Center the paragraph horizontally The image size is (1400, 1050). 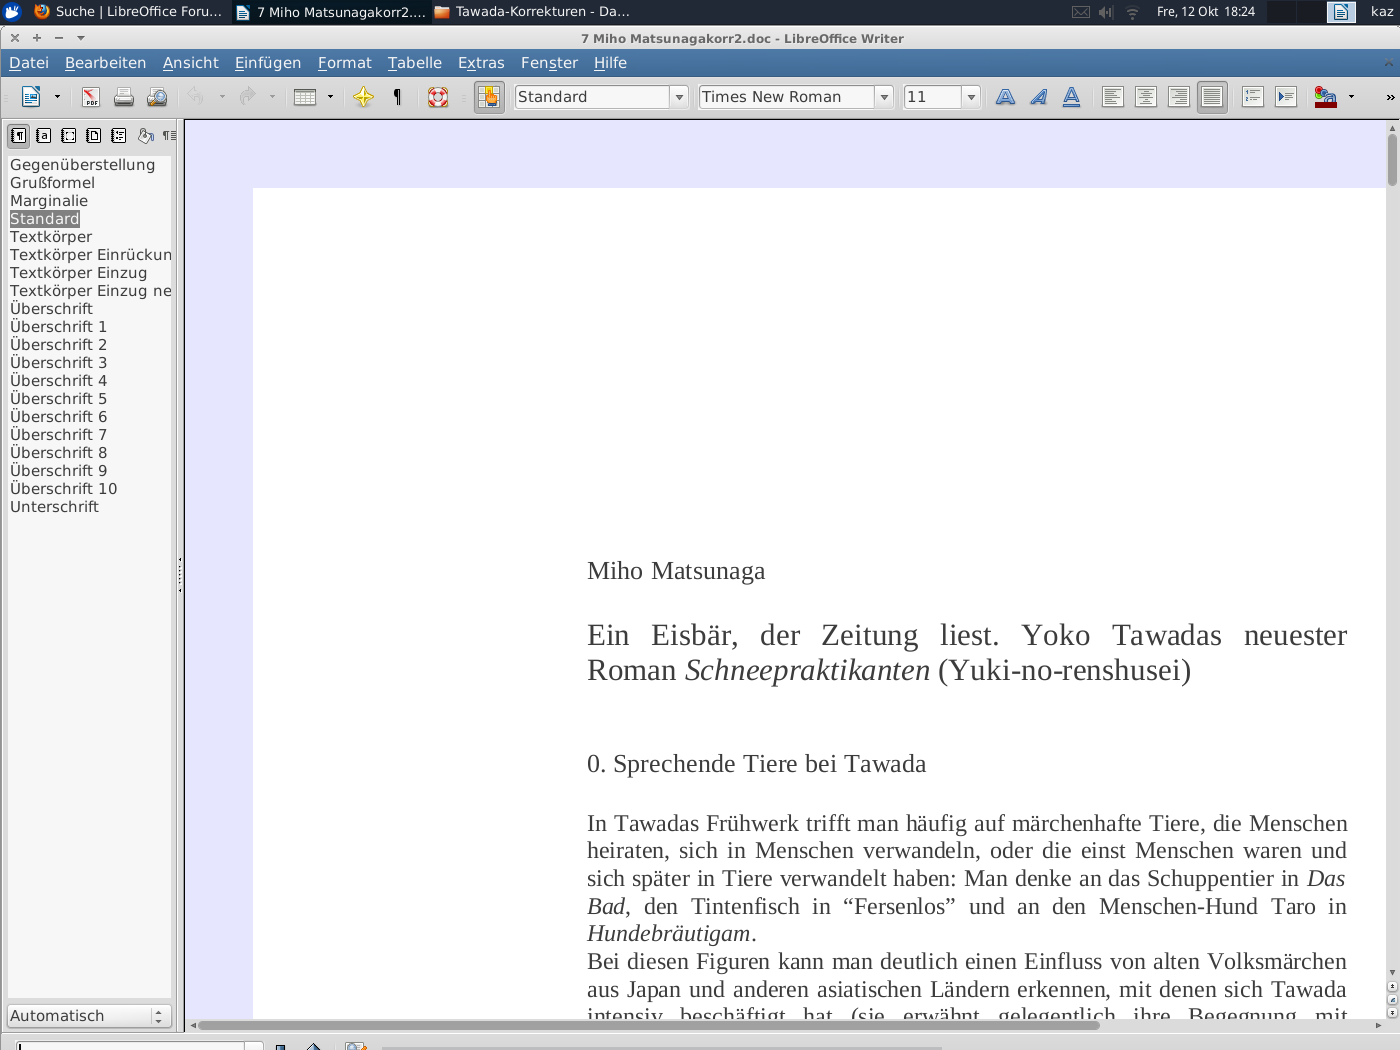pos(1146,97)
